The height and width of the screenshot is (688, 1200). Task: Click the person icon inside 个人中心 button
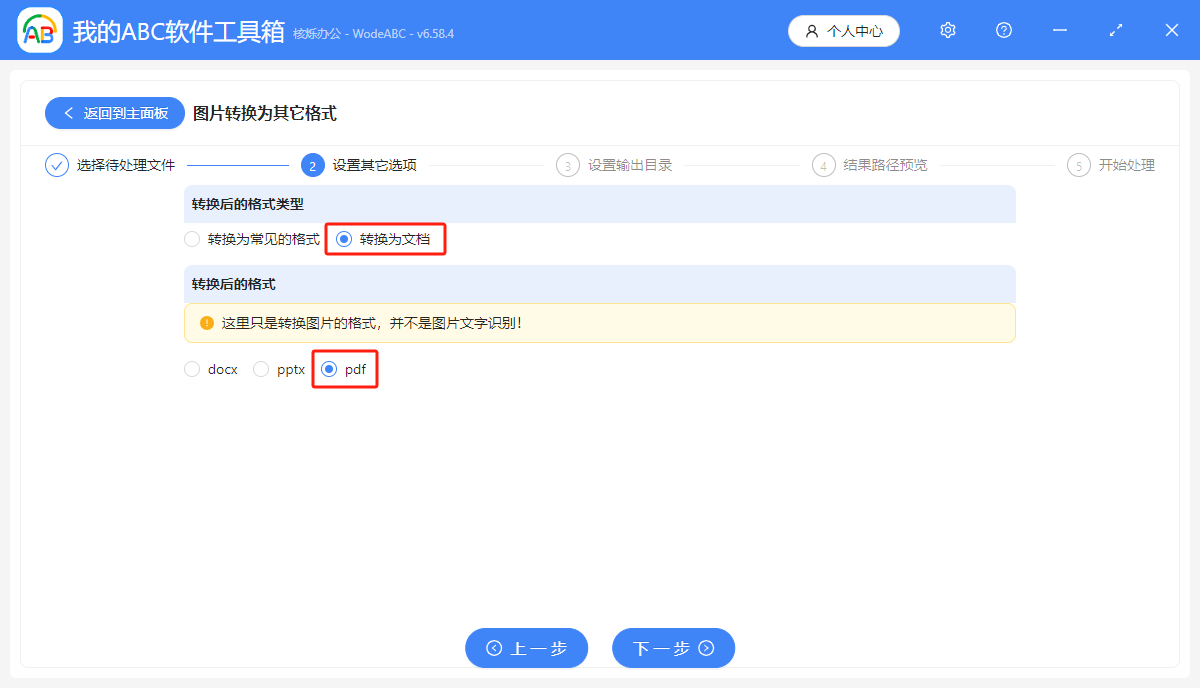pyautogui.click(x=812, y=31)
